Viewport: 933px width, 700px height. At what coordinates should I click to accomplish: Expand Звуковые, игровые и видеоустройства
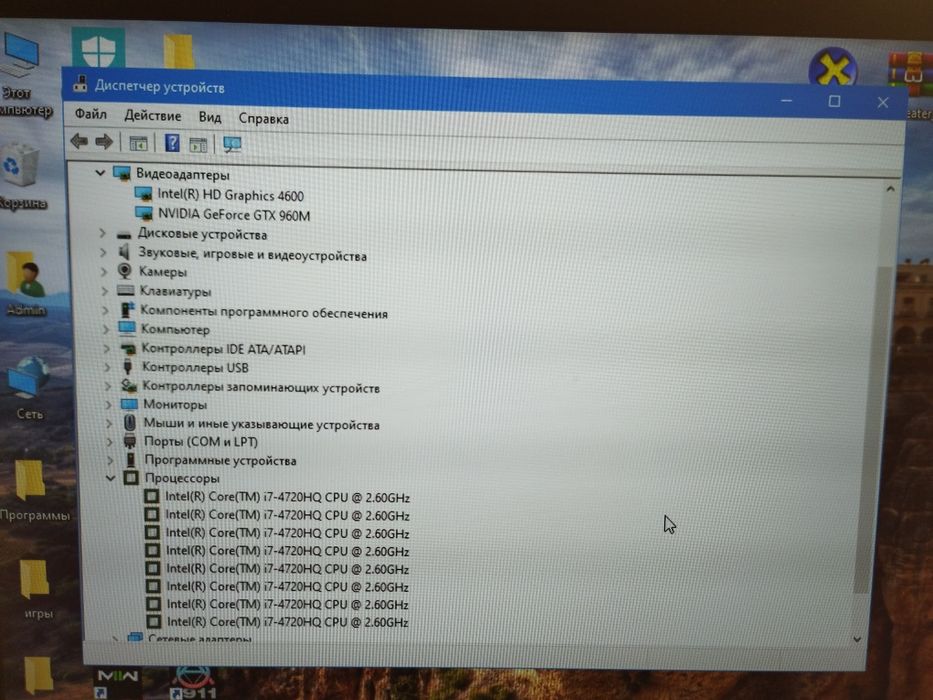(x=104, y=252)
